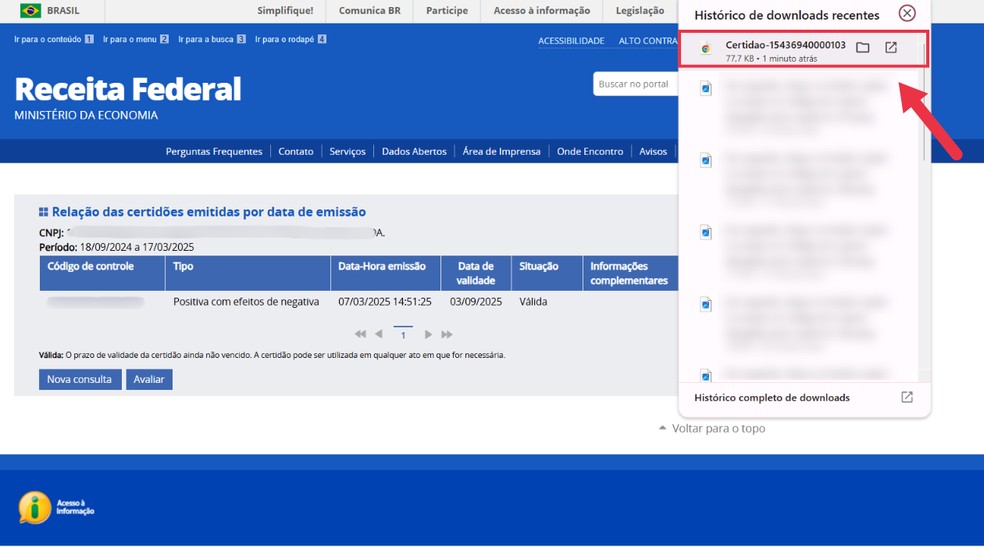Click Ir para o menu link
This screenshot has width=984, height=547.
pos(136,39)
